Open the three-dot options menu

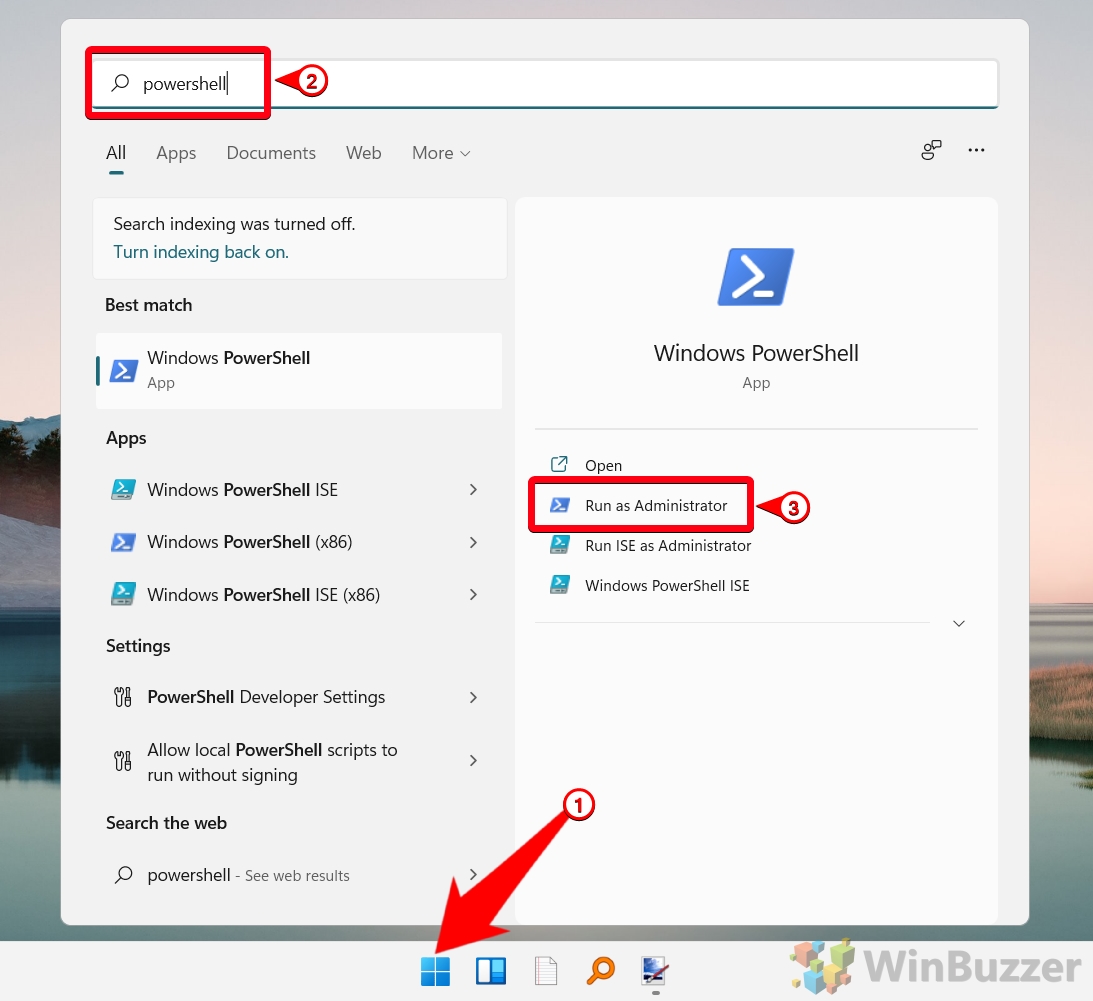(976, 150)
